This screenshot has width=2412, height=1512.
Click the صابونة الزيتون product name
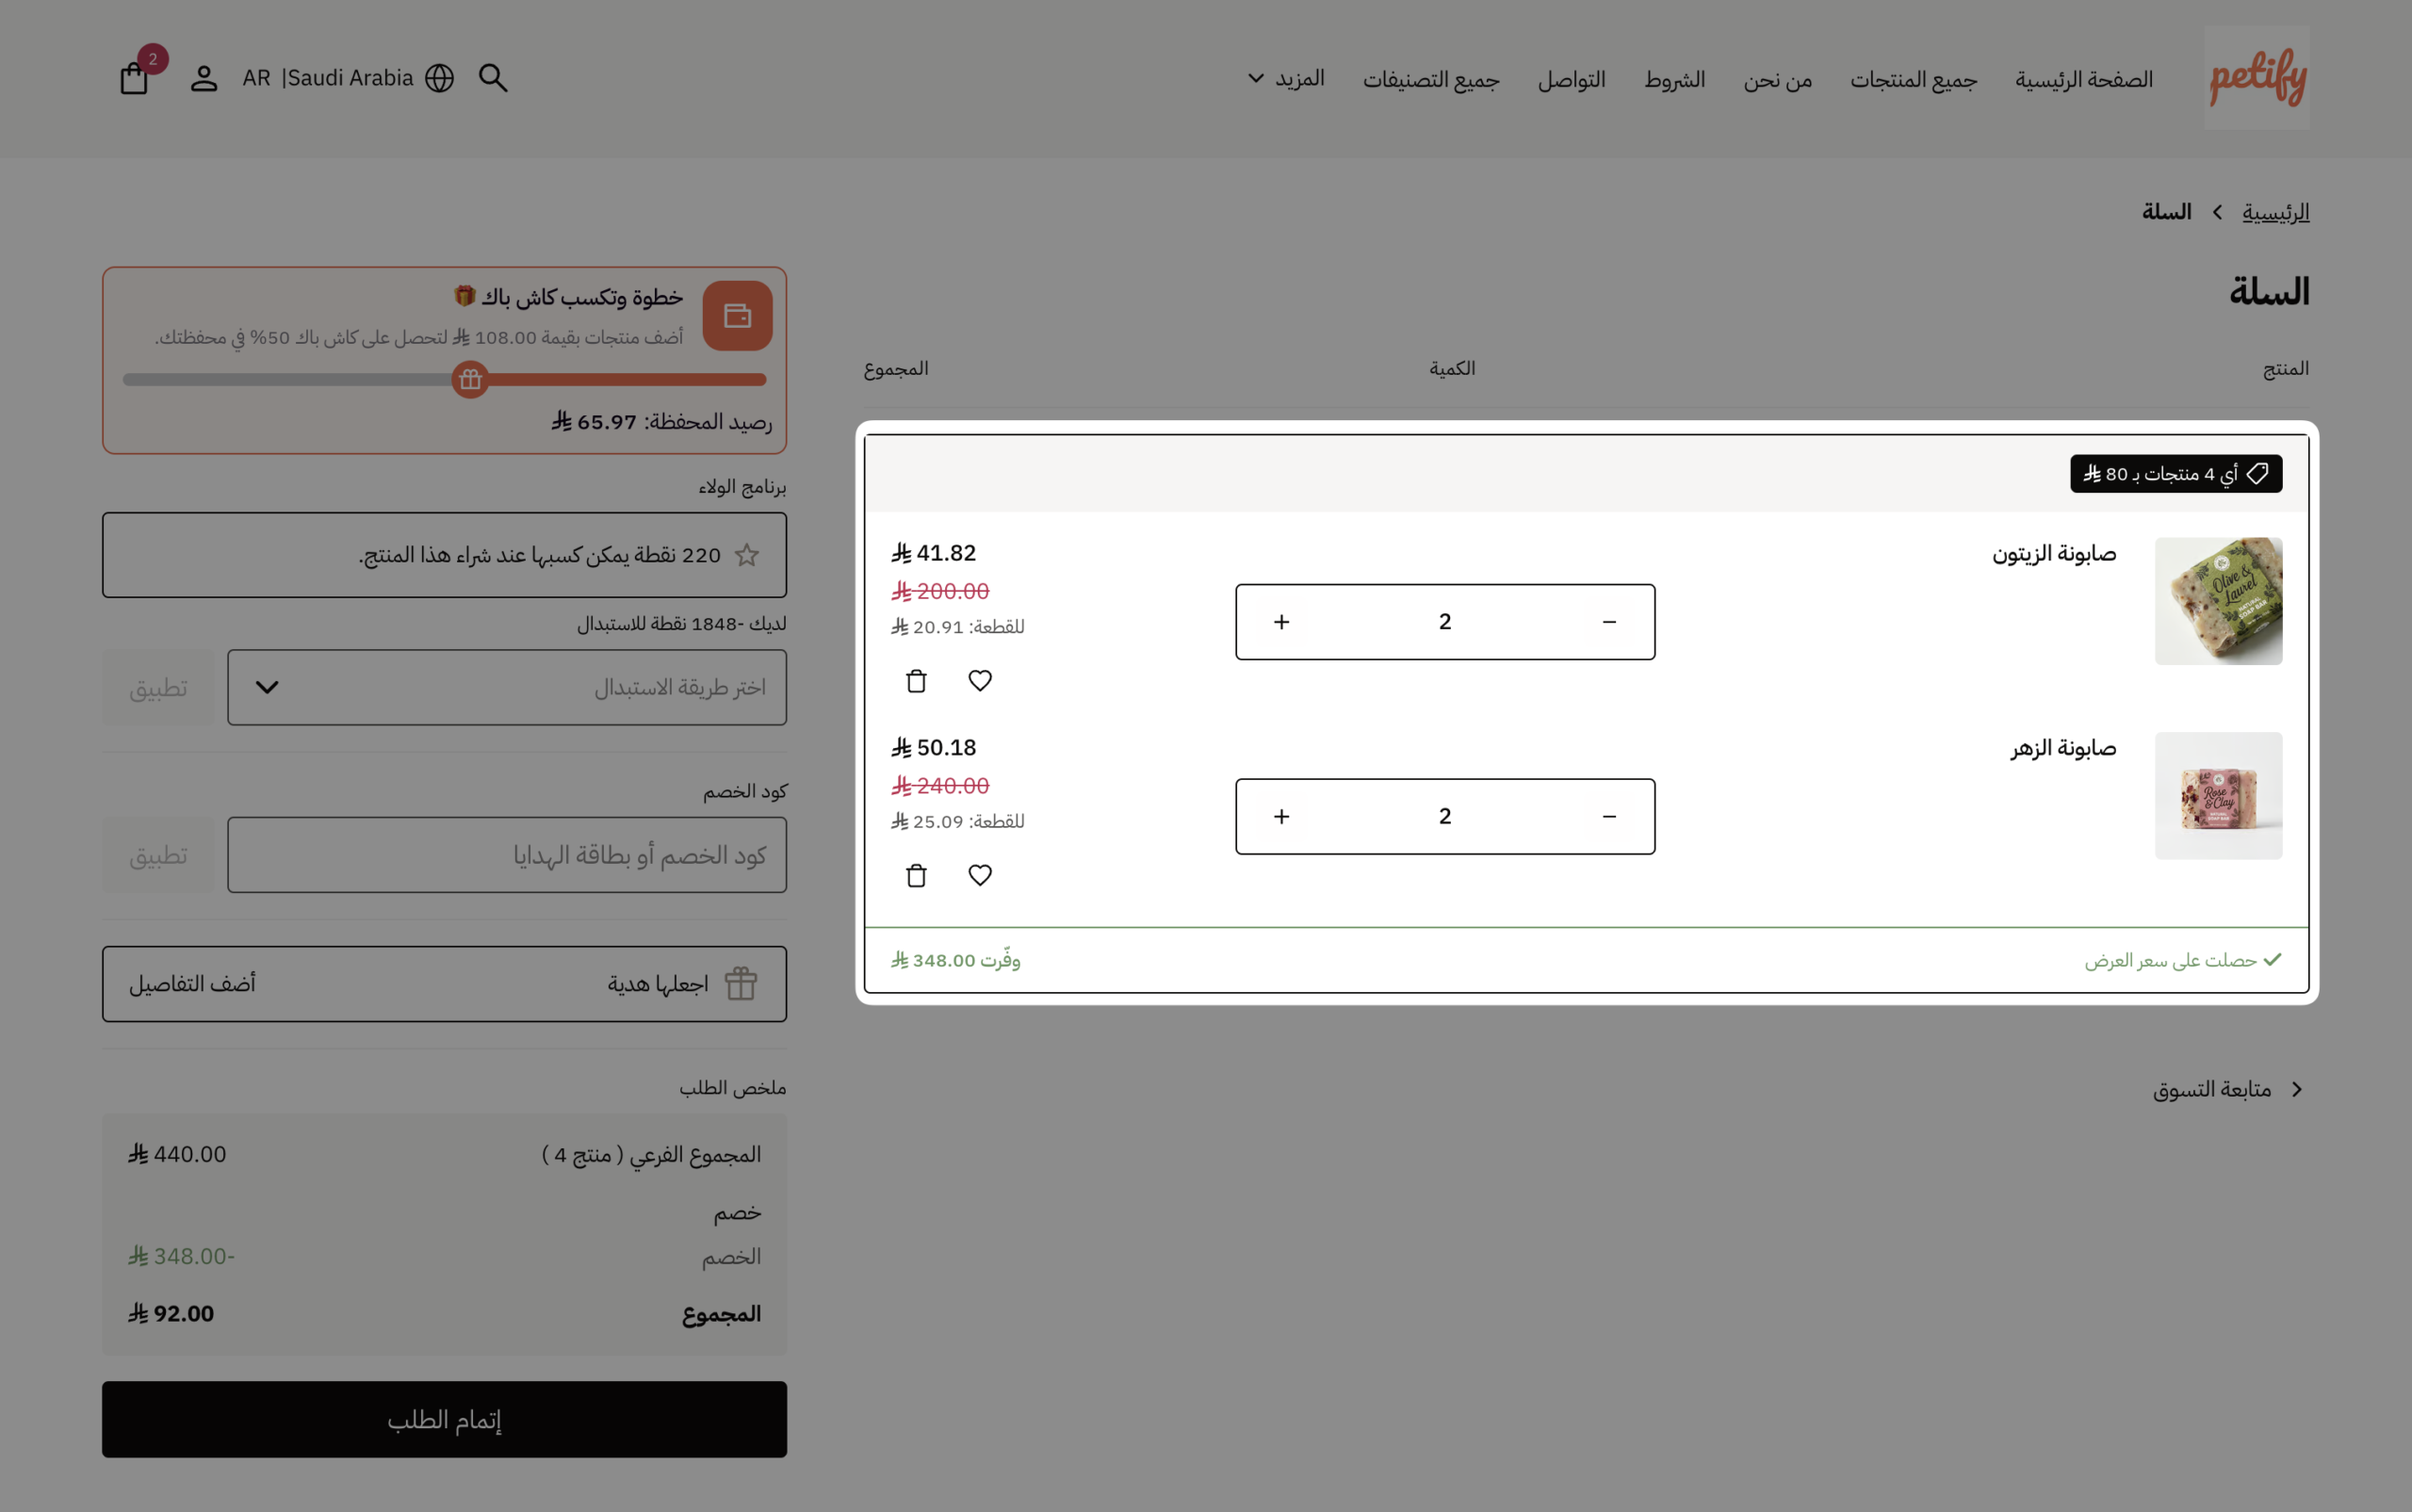tap(2054, 554)
